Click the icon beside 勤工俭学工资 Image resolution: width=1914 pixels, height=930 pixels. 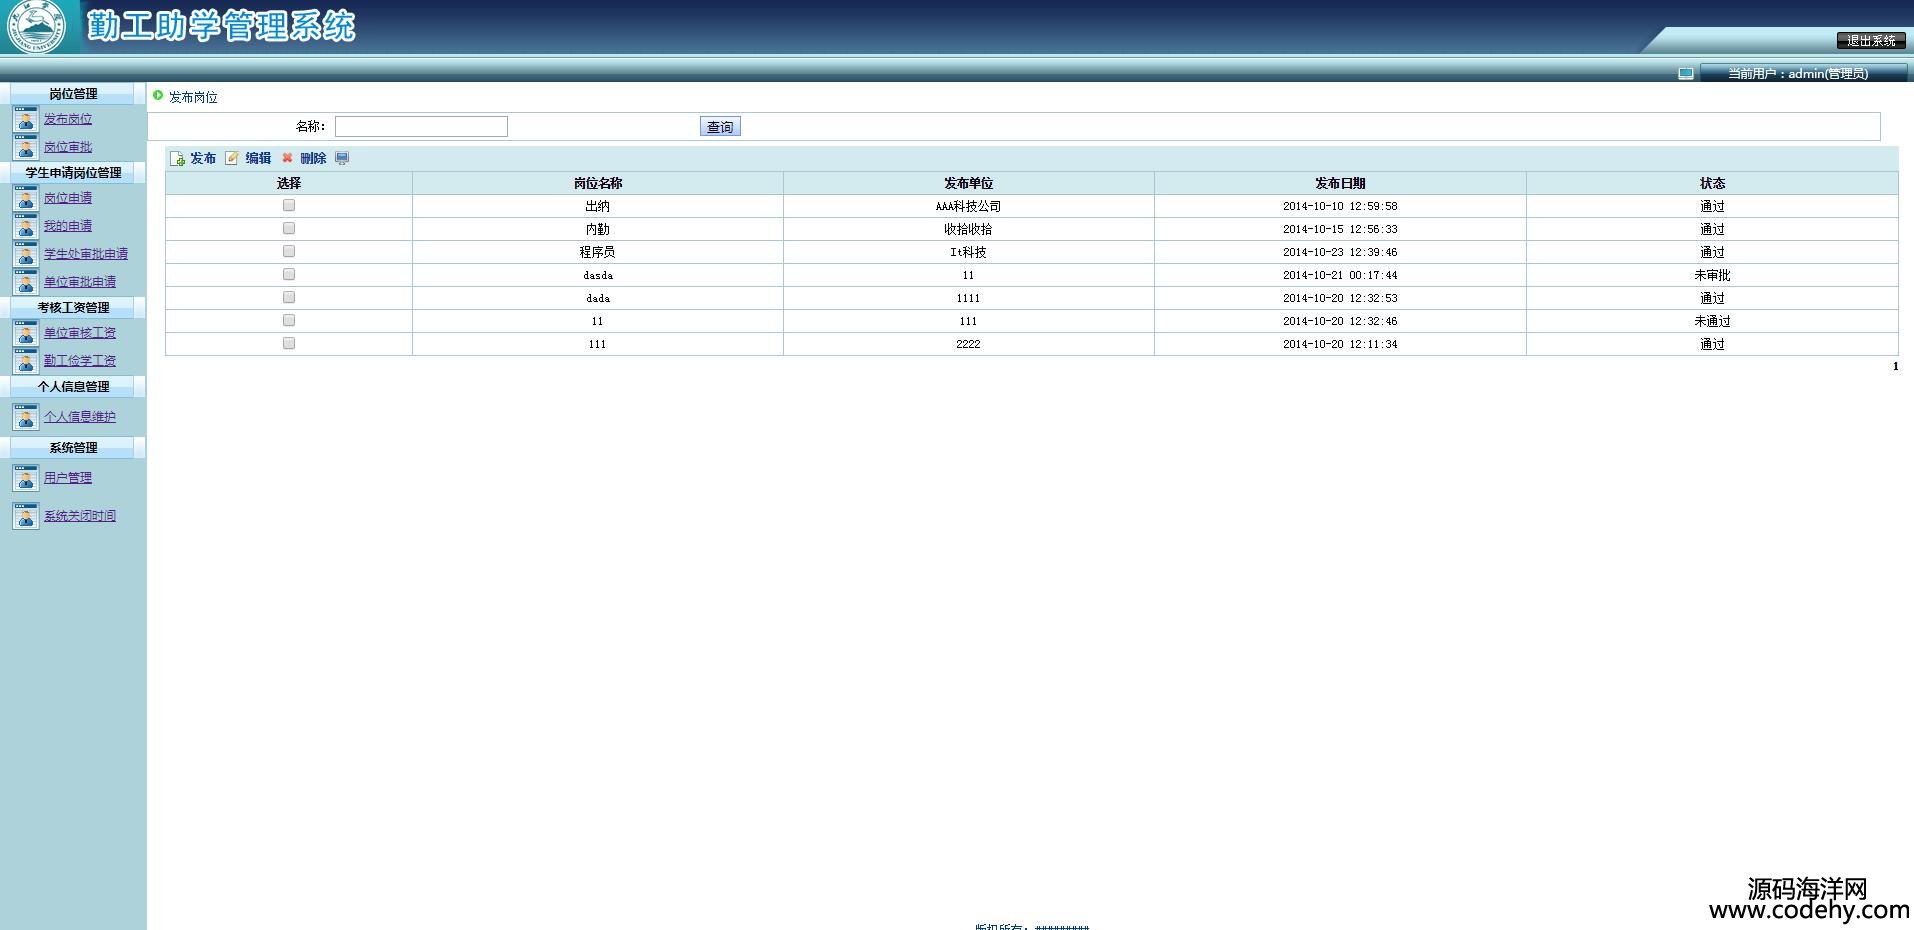[26, 361]
